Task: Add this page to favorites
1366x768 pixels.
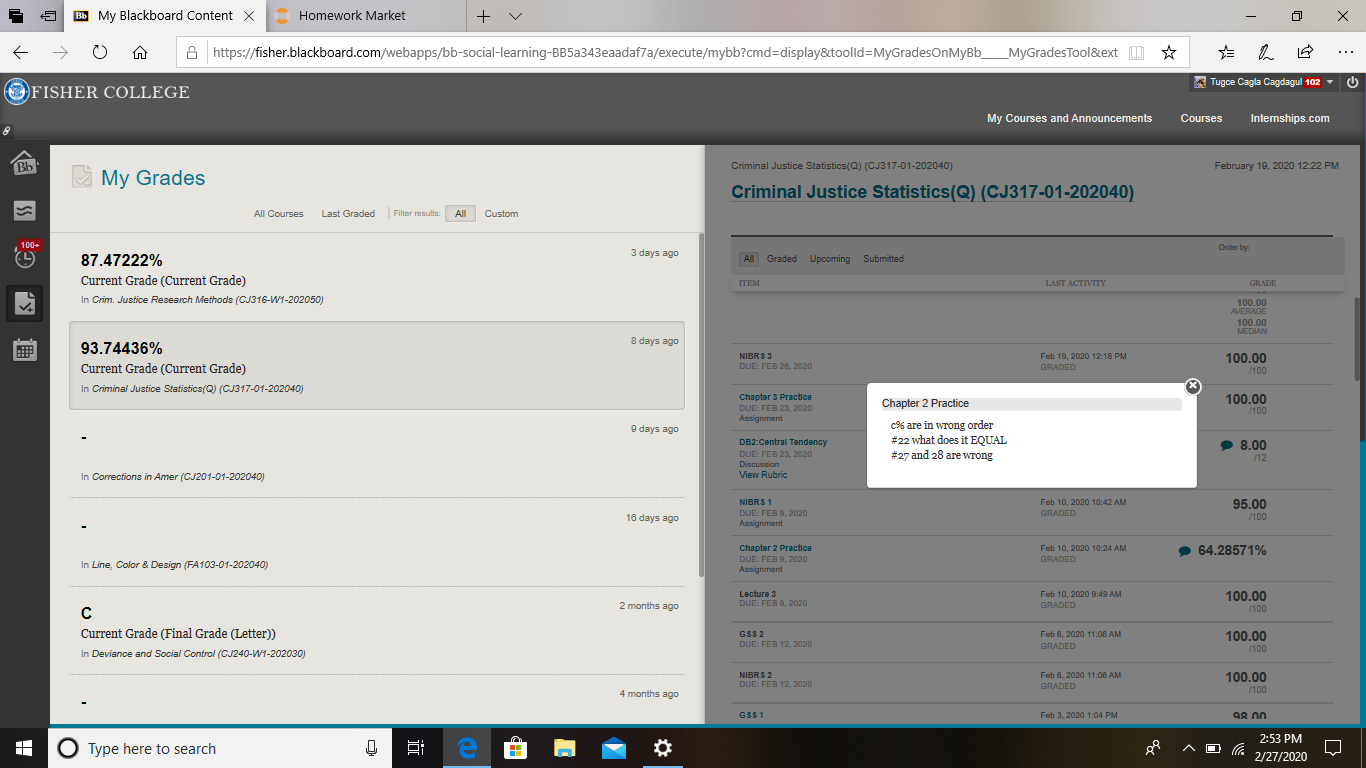Action: (1168, 52)
